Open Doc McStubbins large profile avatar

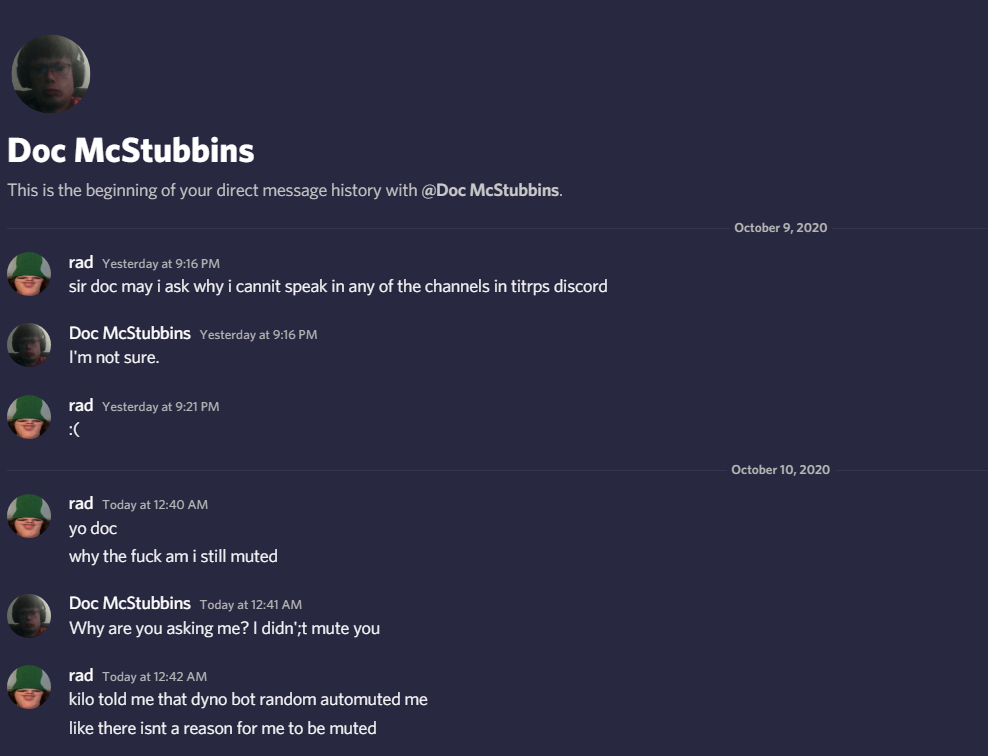pos(50,74)
